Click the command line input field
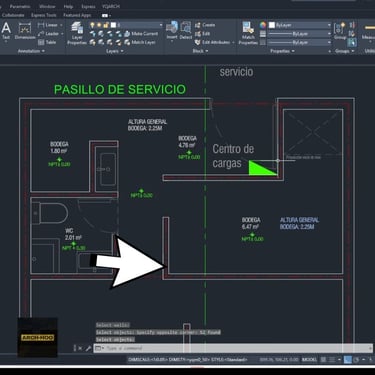Screen dimensions: 375x375 coord(233,348)
